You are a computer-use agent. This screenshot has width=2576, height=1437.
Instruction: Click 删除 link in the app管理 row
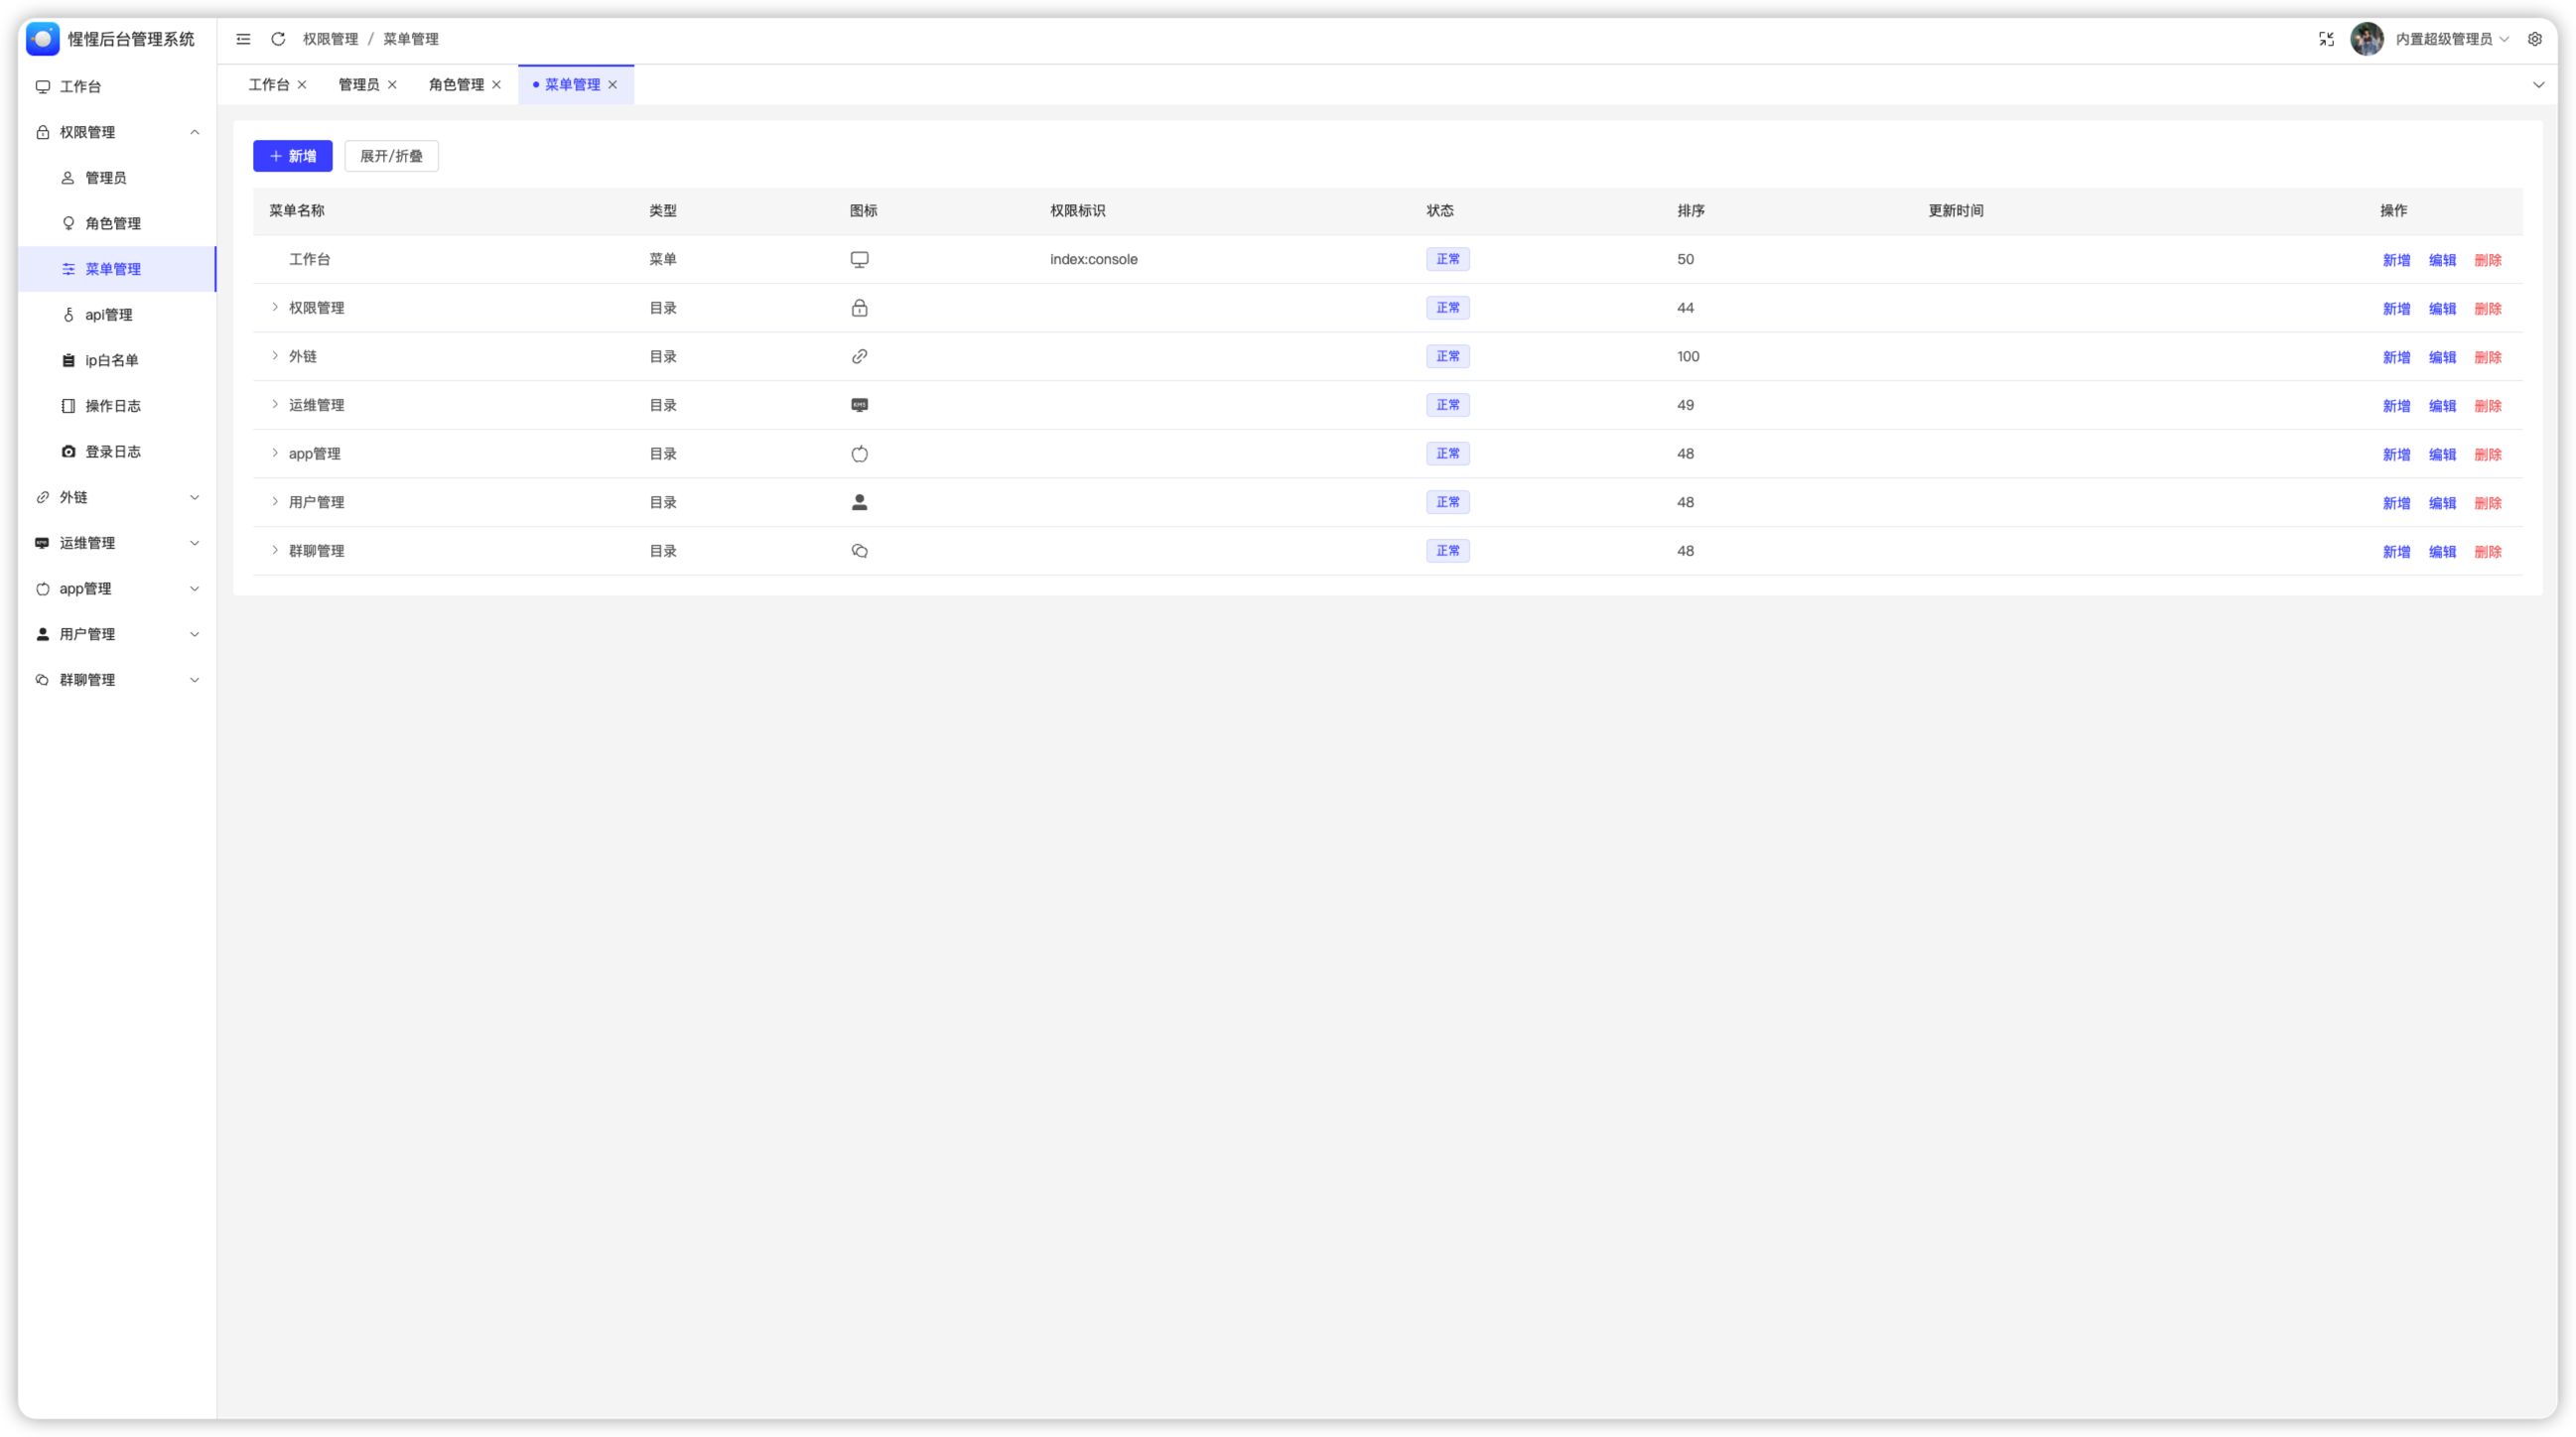tap(2487, 455)
